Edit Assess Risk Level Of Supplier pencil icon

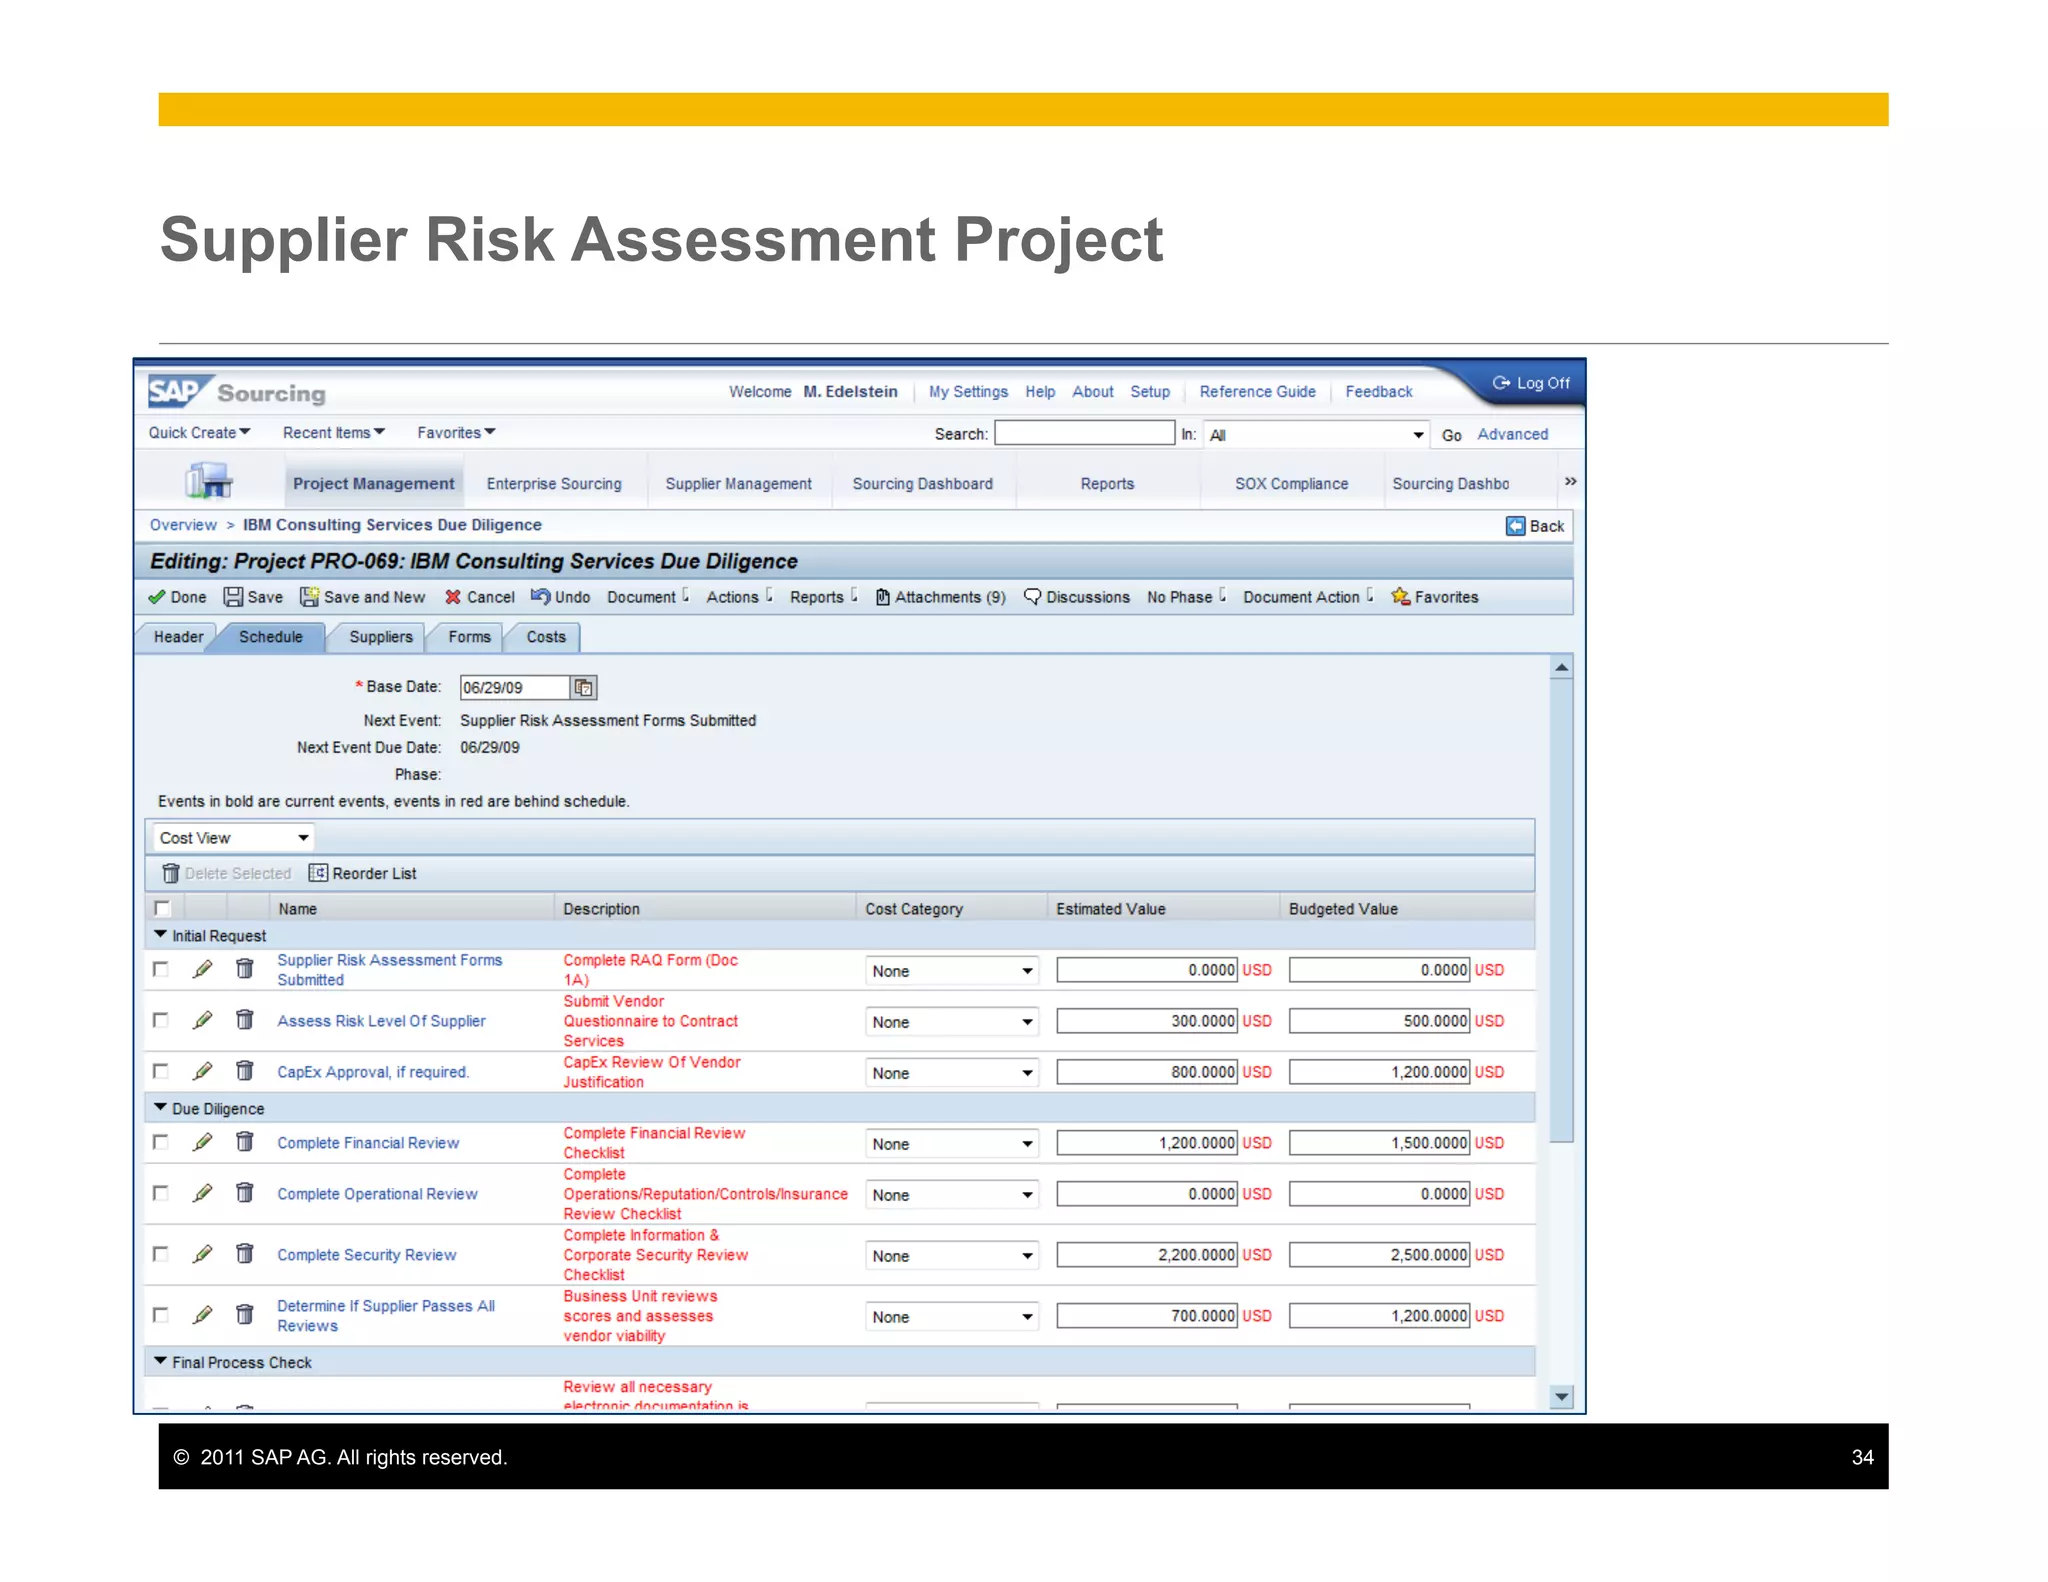point(202,1020)
